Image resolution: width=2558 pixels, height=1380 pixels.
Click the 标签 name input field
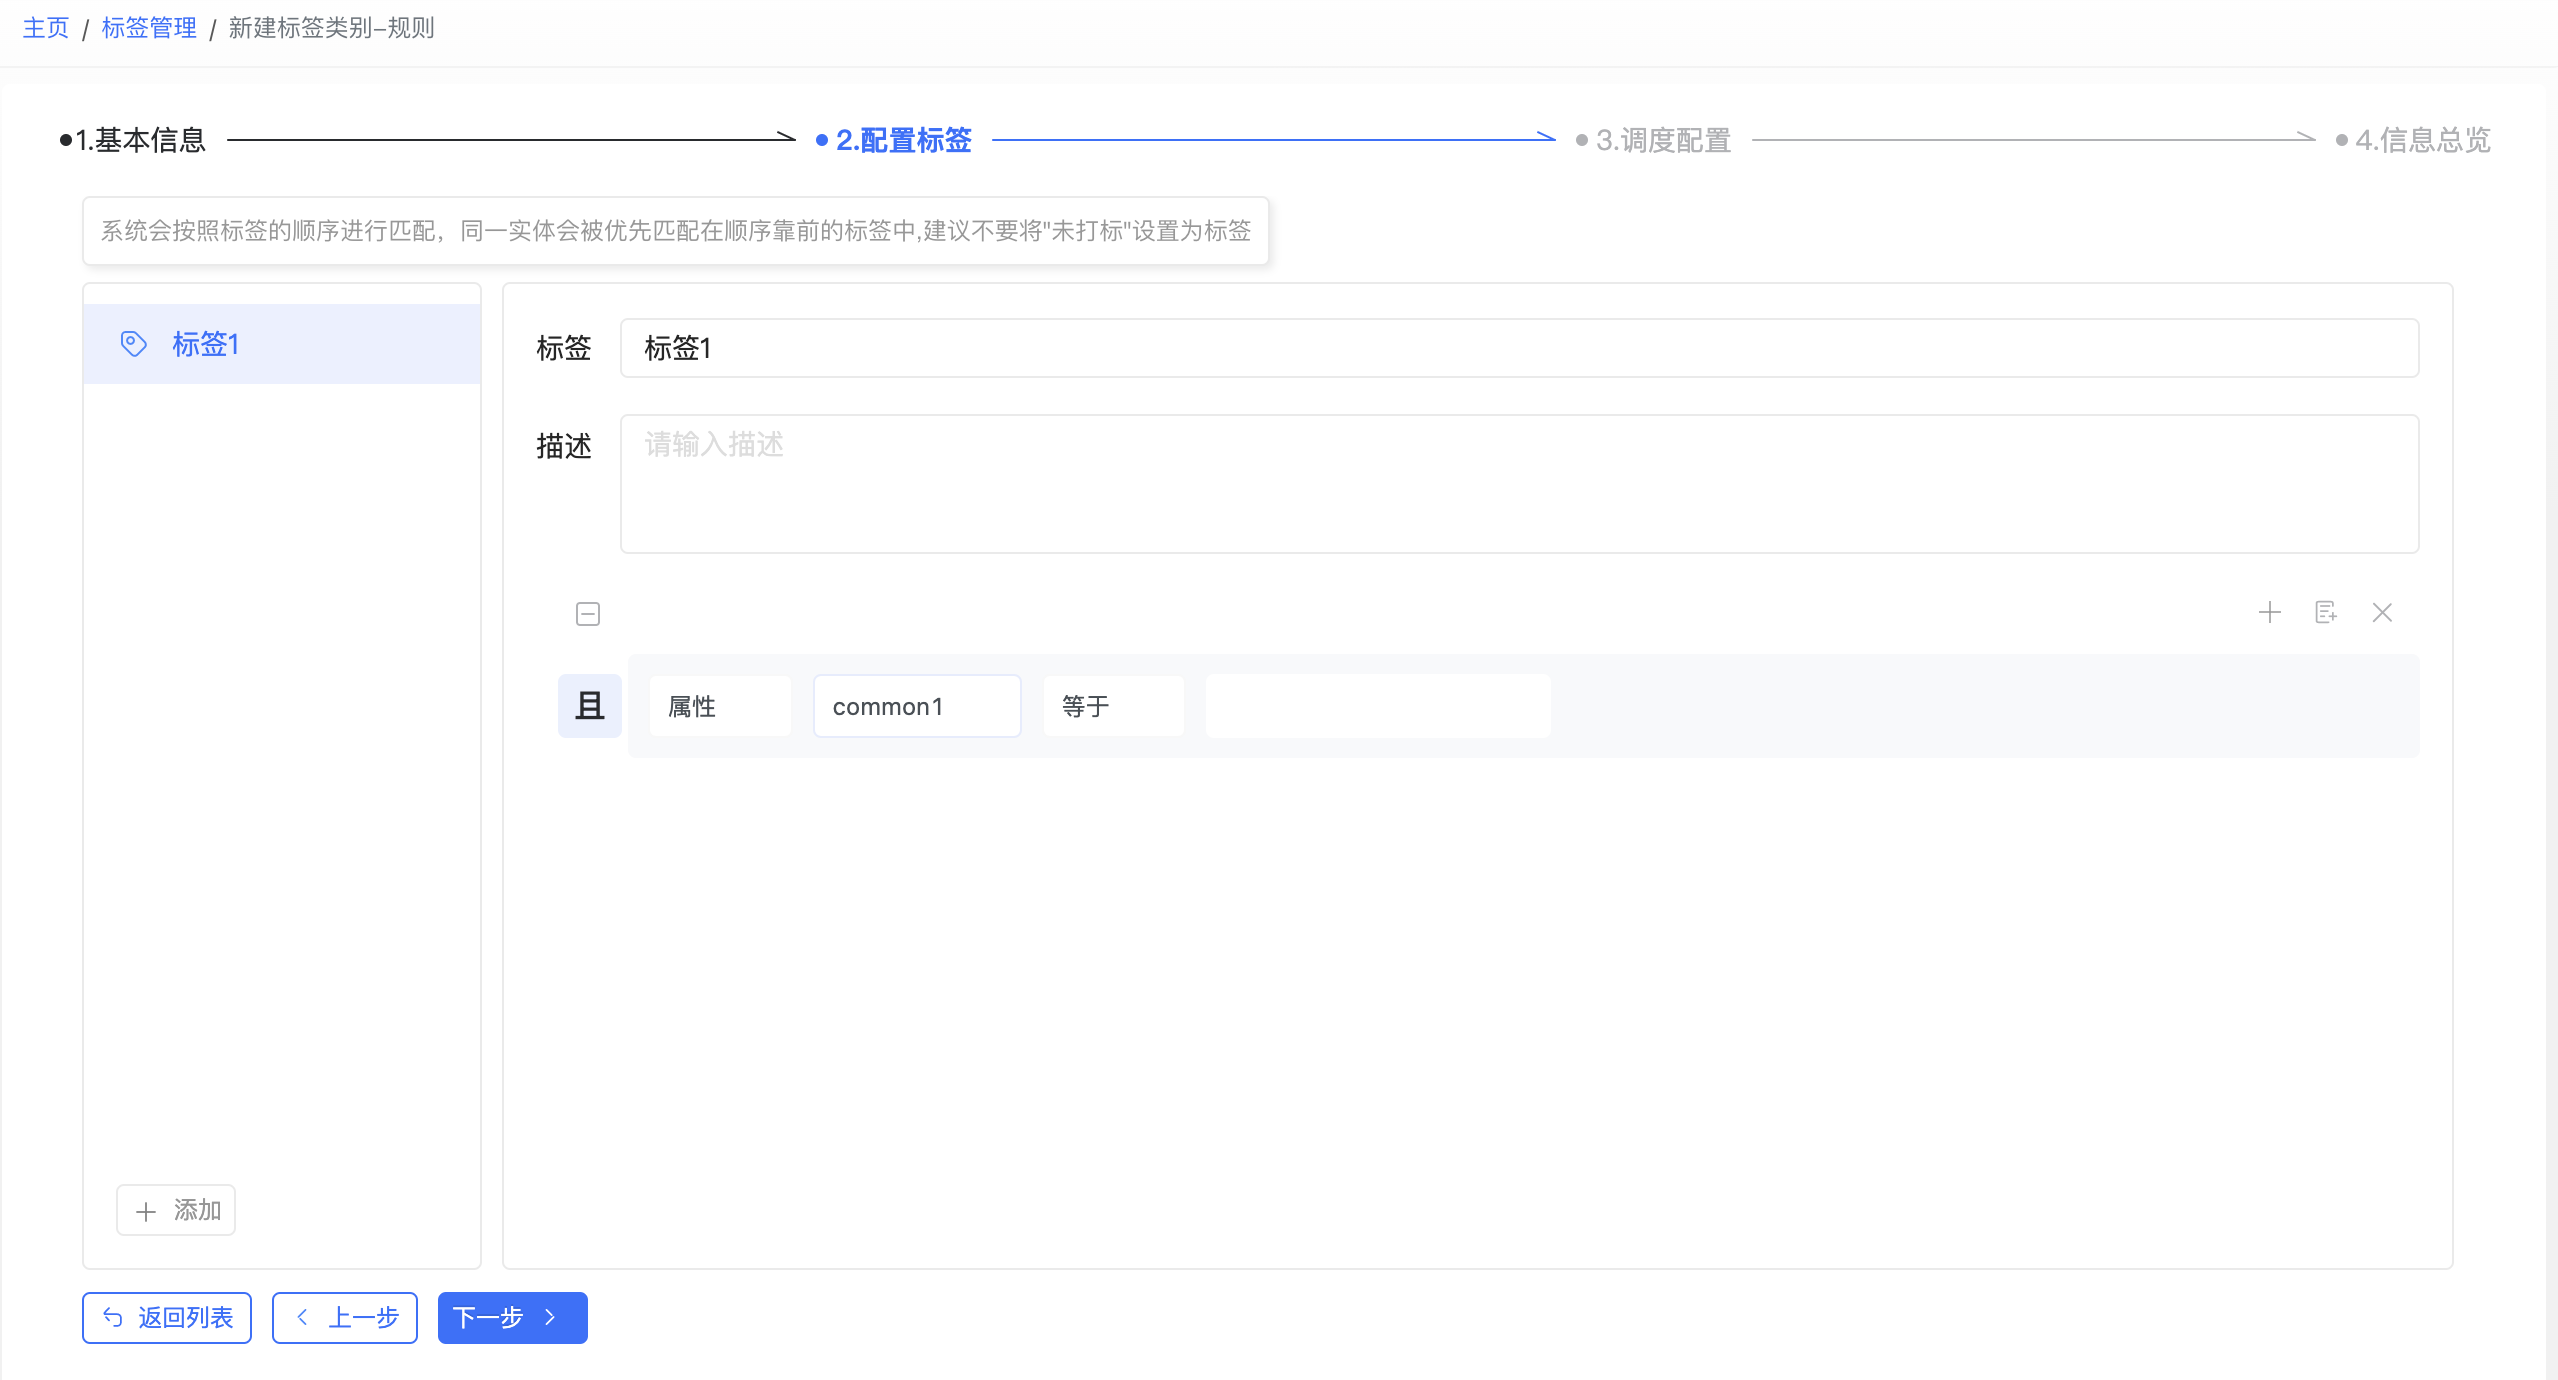[x=1519, y=348]
